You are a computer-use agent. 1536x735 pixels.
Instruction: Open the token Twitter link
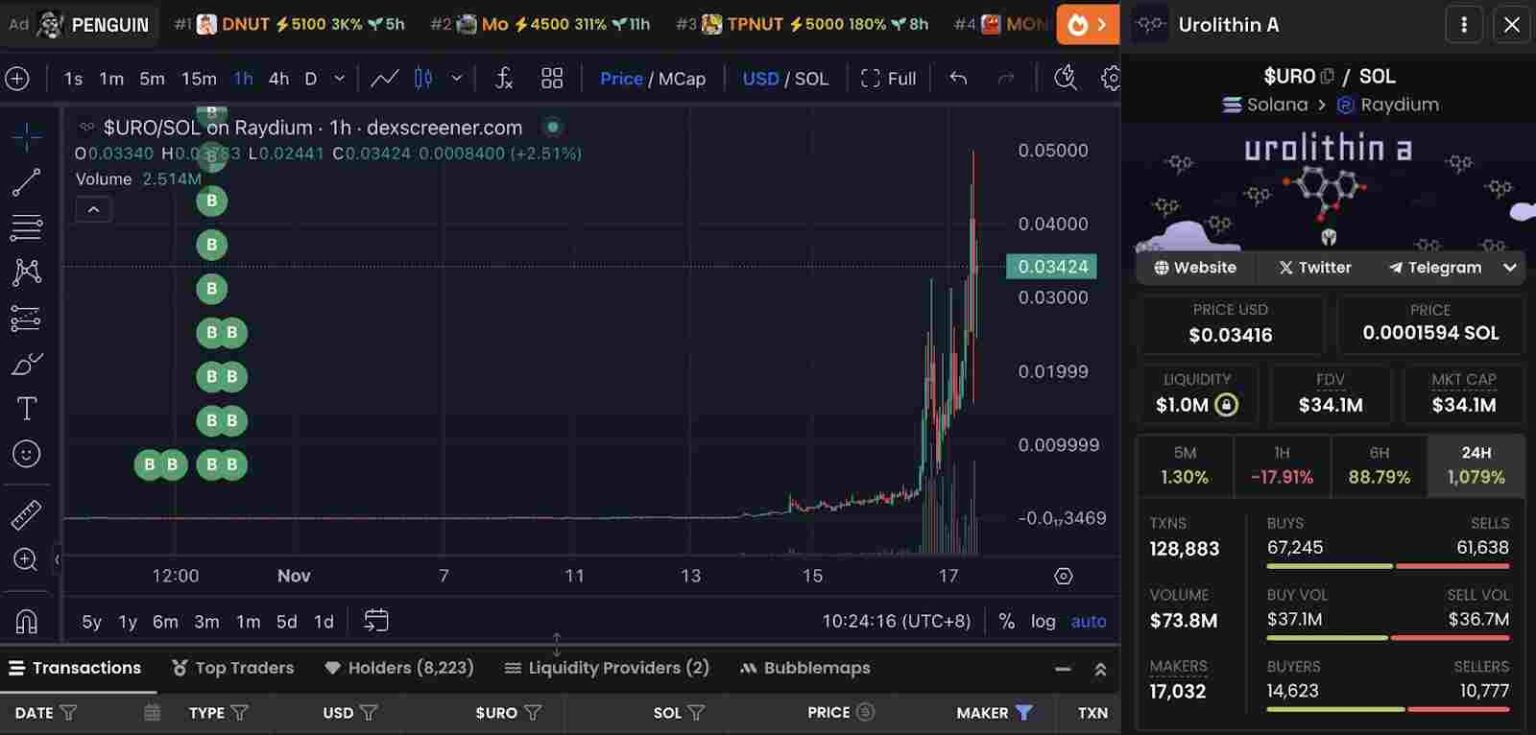[1315, 268]
